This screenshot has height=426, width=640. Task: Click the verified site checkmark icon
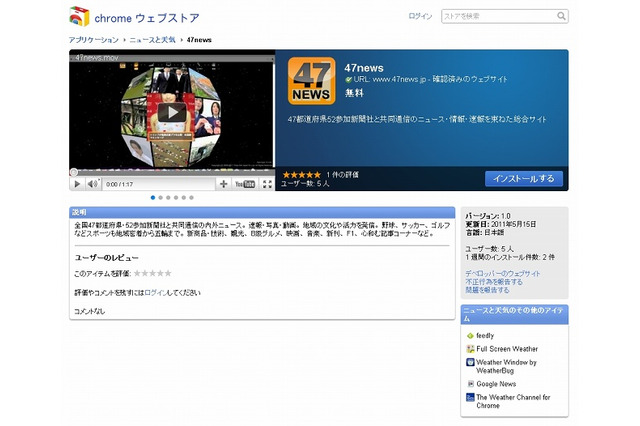pos(349,79)
